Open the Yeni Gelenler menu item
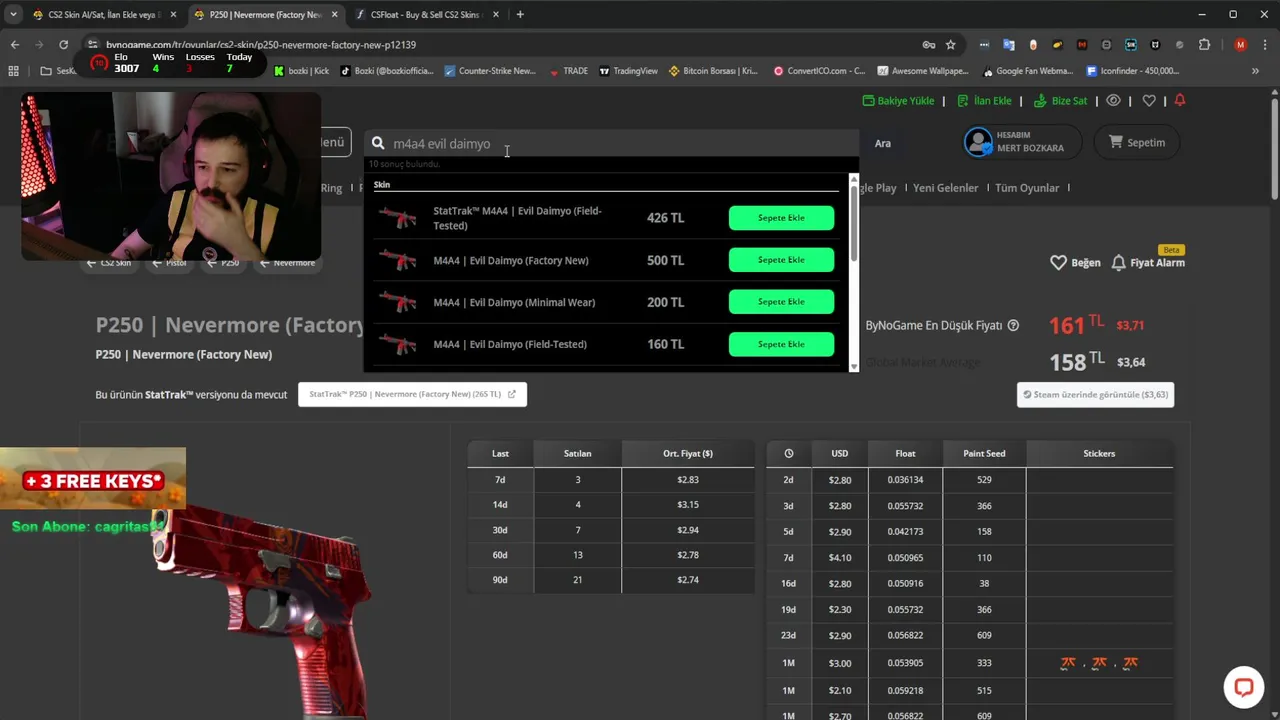 click(x=945, y=188)
